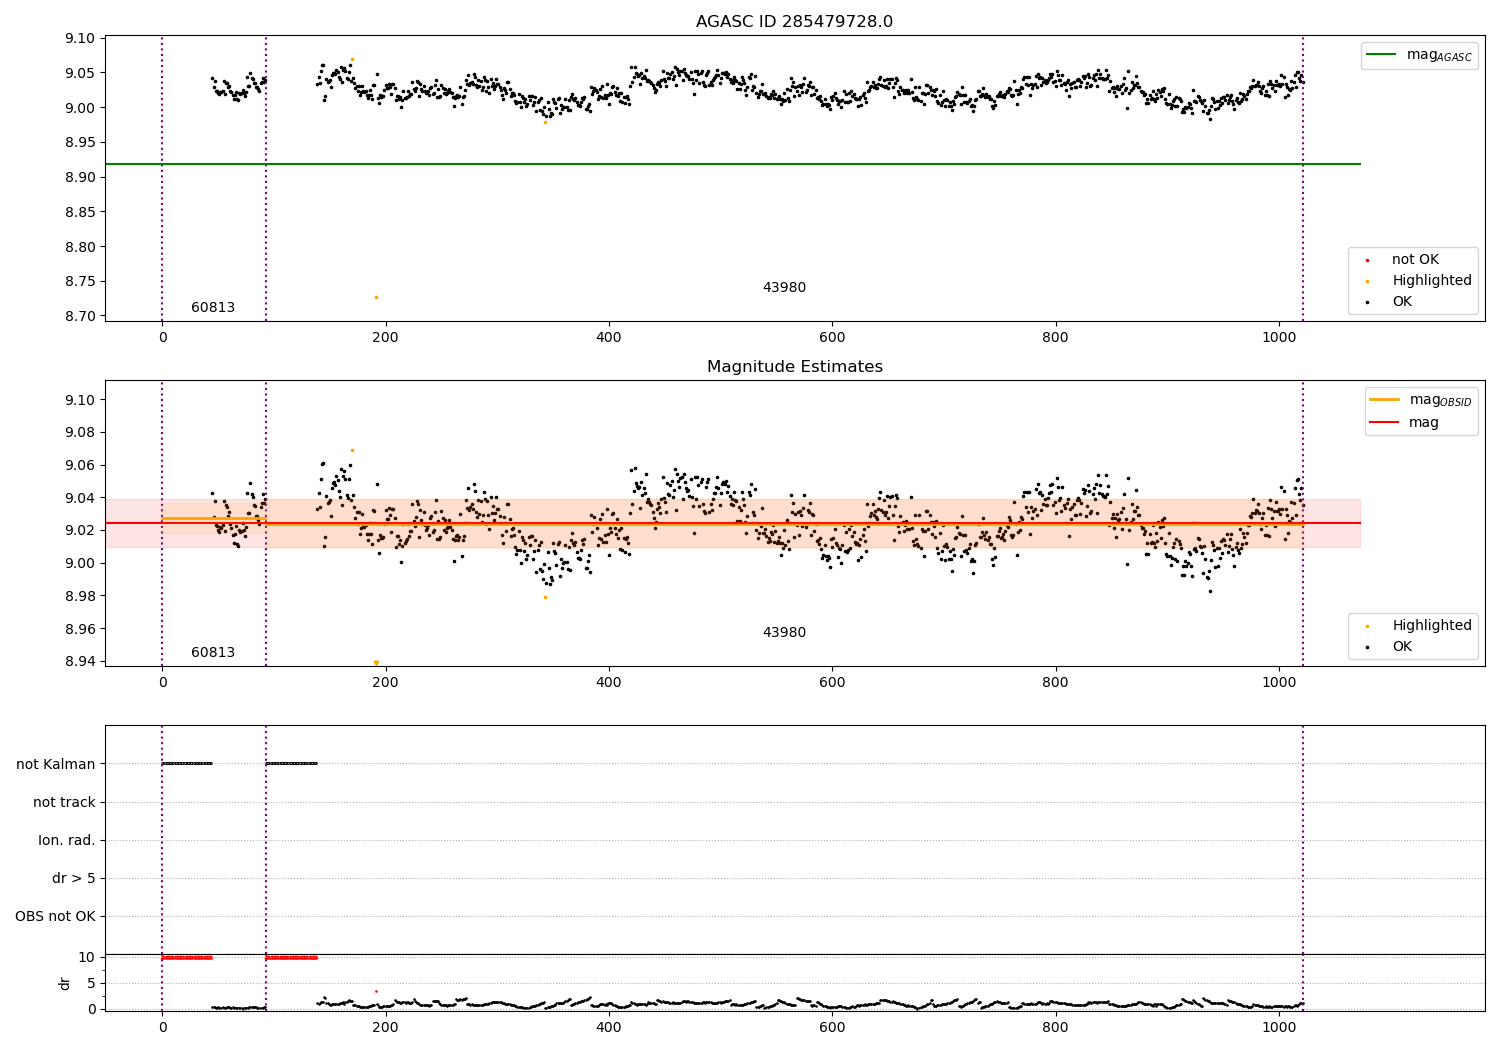
Task: Click the 8.80 y-axis tick label
Action: [79, 247]
